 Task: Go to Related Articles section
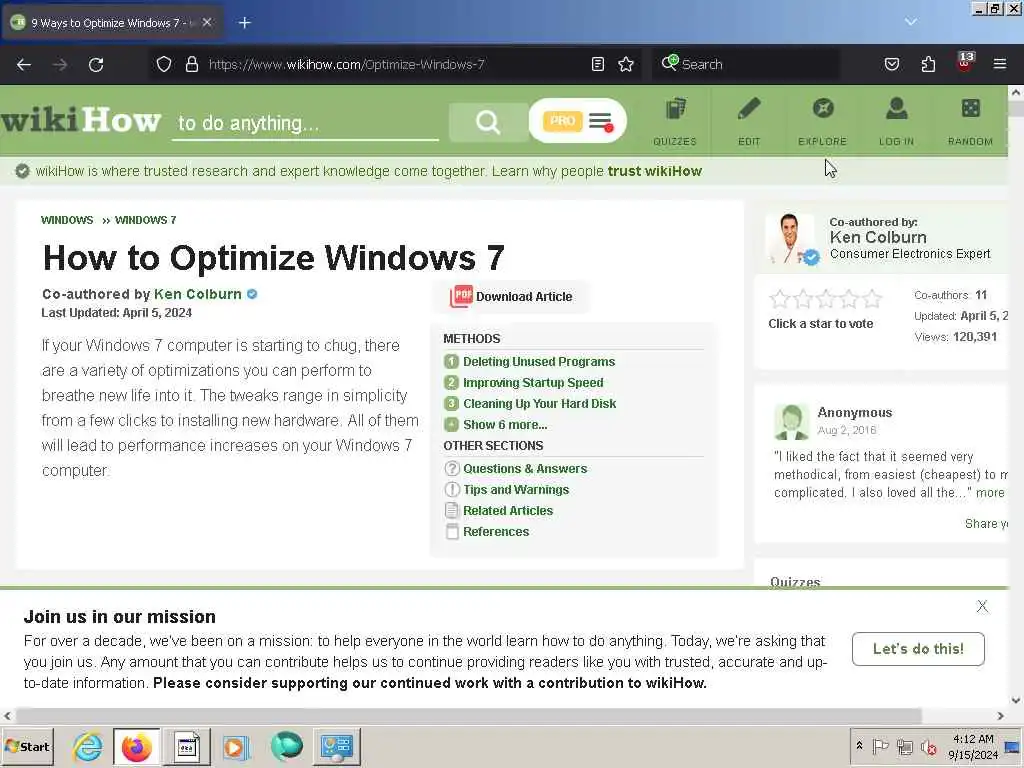pyautogui.click(x=508, y=511)
